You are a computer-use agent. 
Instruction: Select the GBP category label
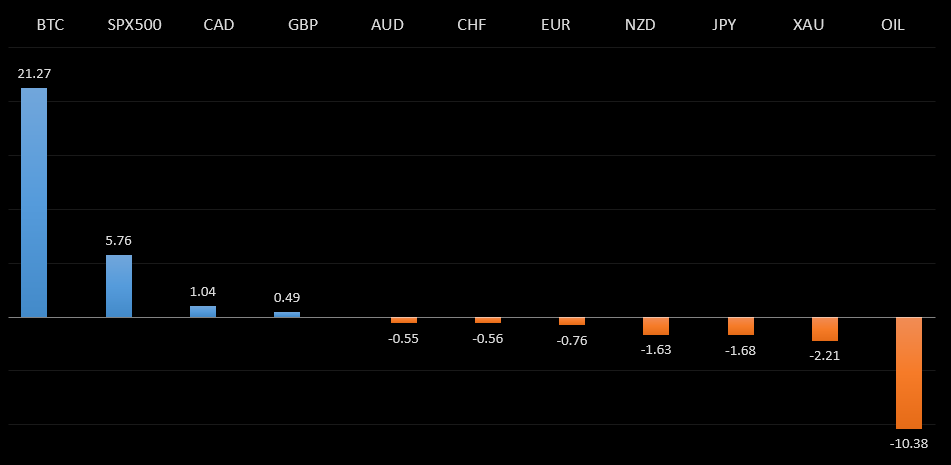tap(302, 24)
